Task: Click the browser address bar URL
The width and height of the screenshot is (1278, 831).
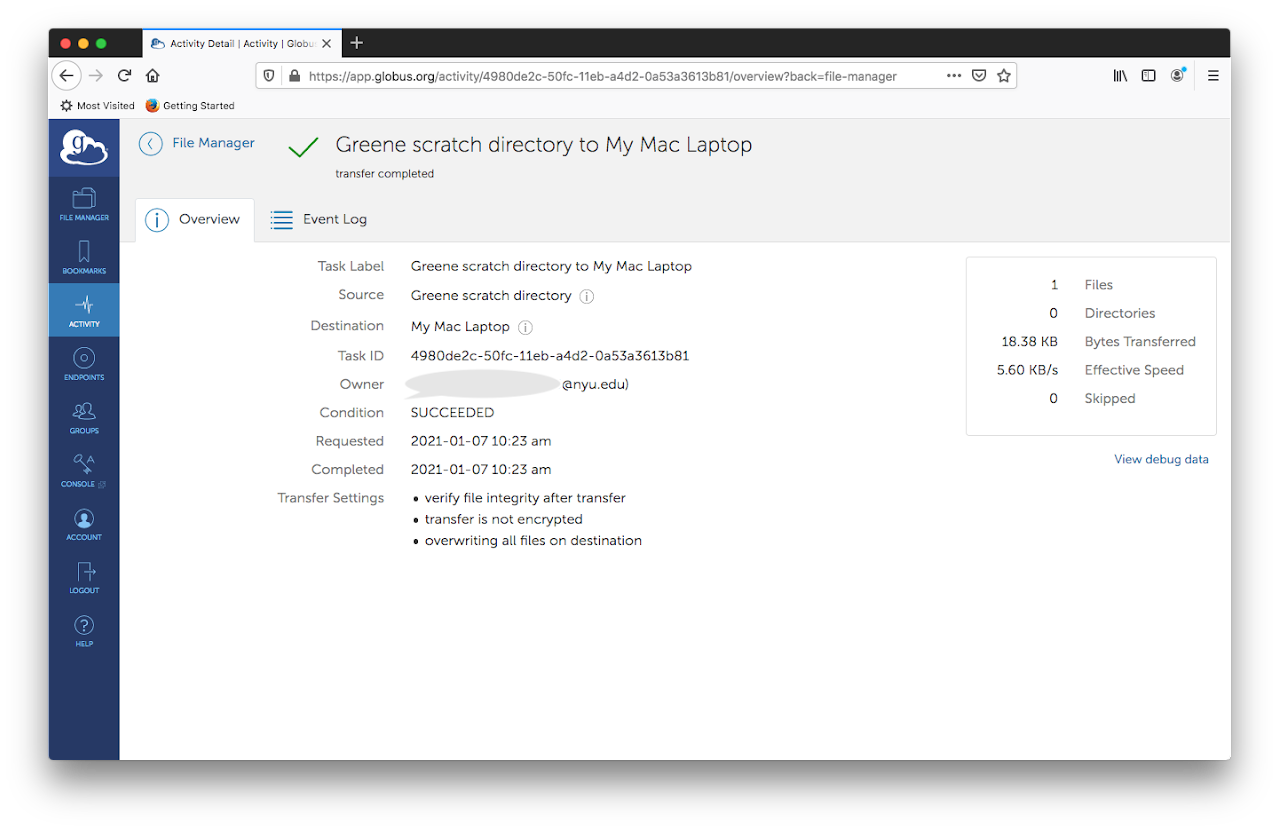Action: pyautogui.click(x=602, y=76)
